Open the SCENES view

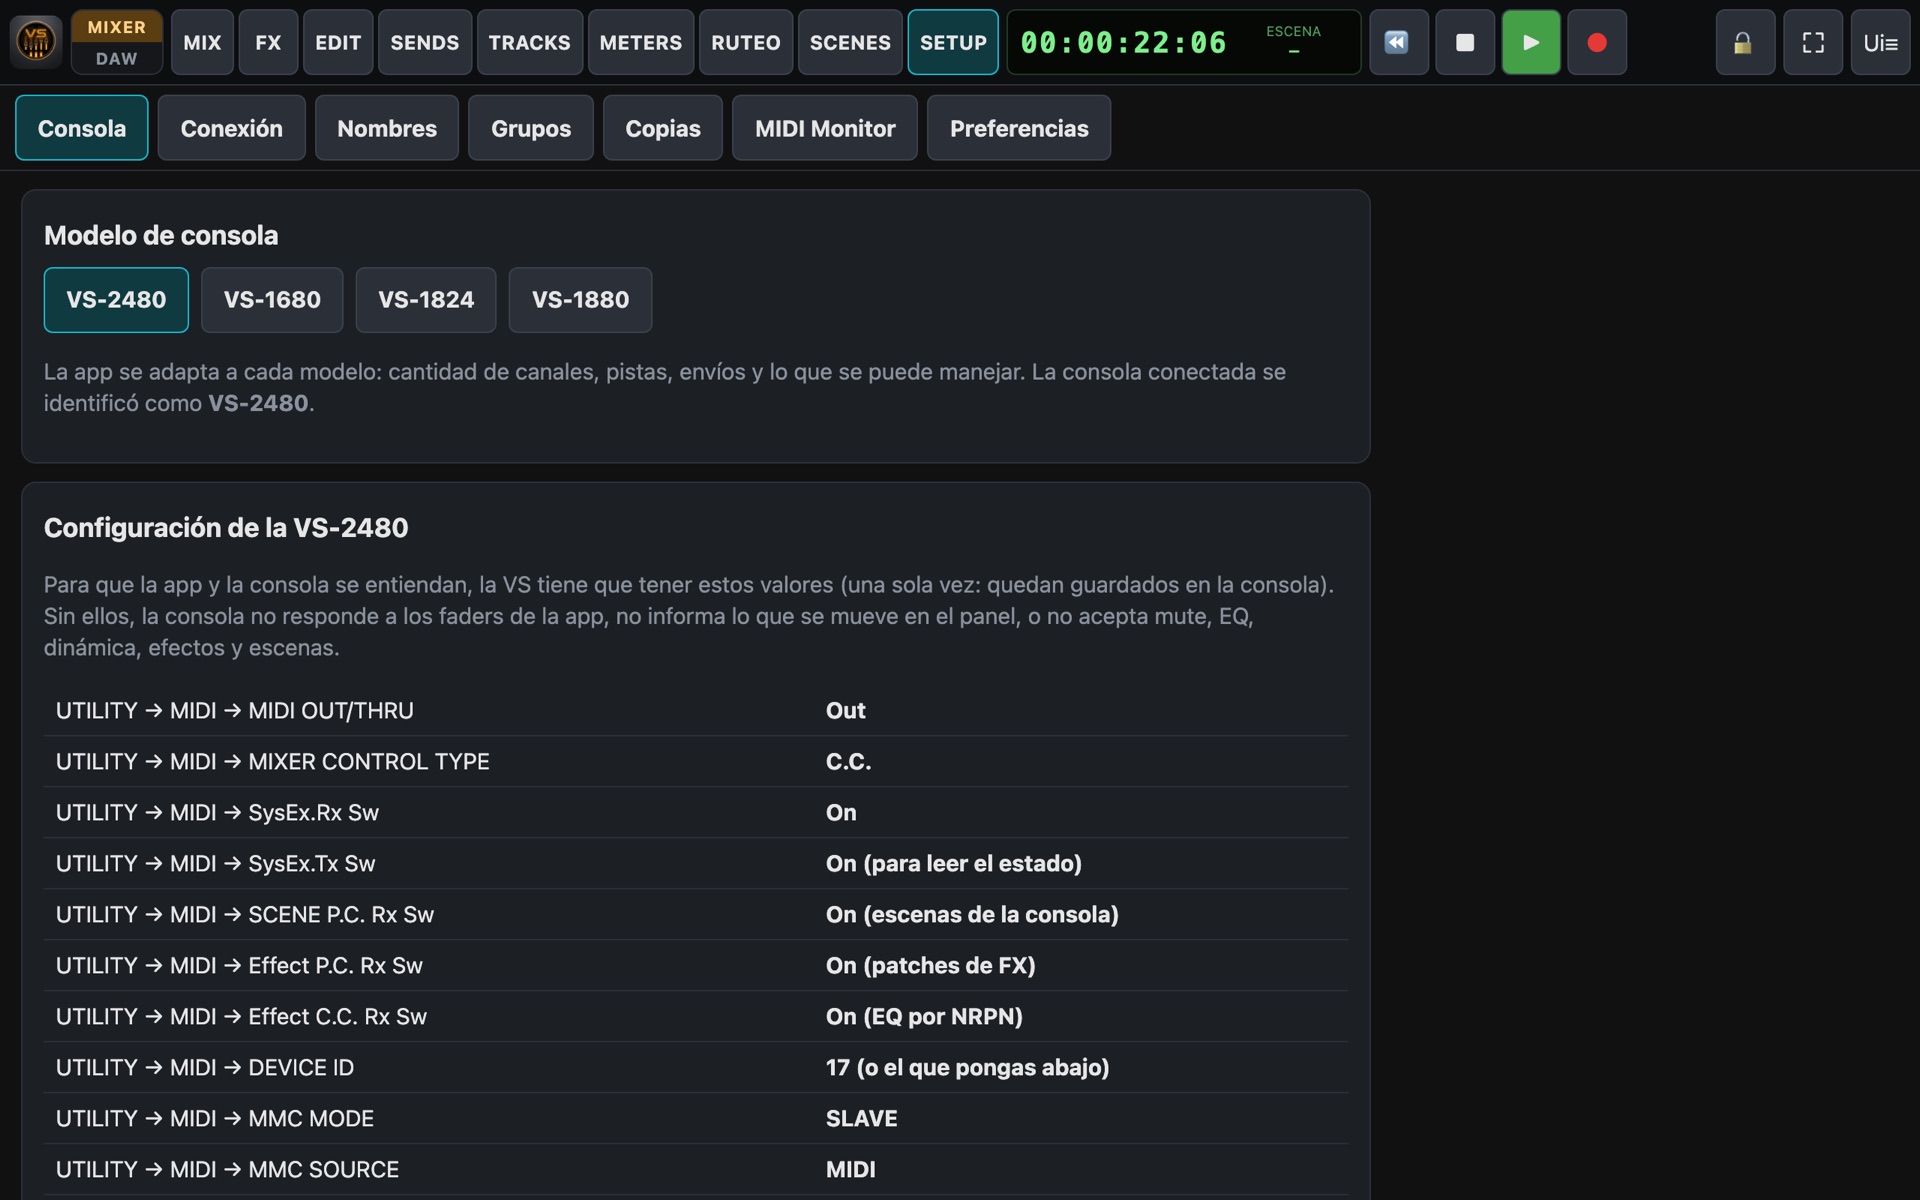click(850, 42)
